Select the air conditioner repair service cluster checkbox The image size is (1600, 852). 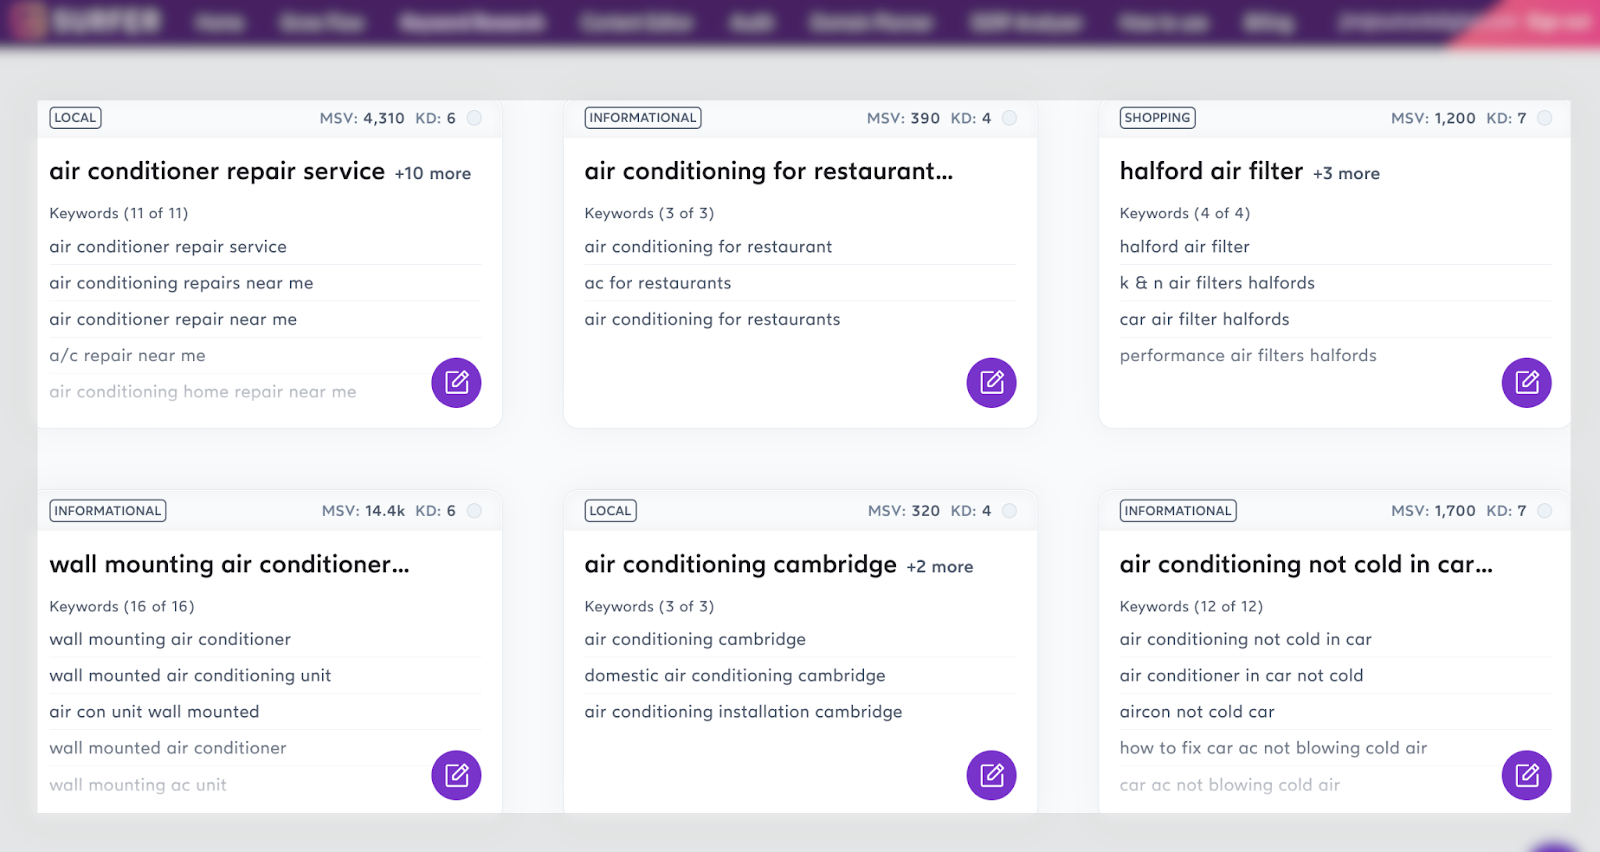point(475,118)
